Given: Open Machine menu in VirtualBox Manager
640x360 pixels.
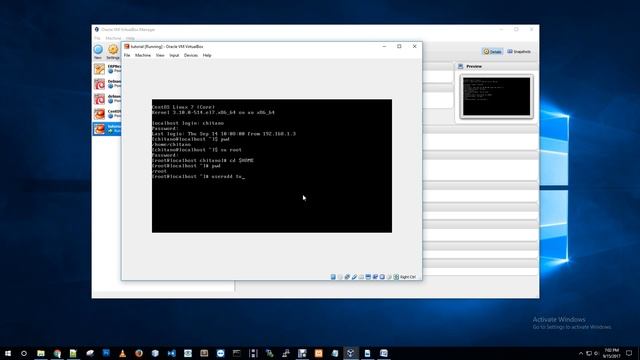Looking at the screenshot, I should pyautogui.click(x=113, y=38).
